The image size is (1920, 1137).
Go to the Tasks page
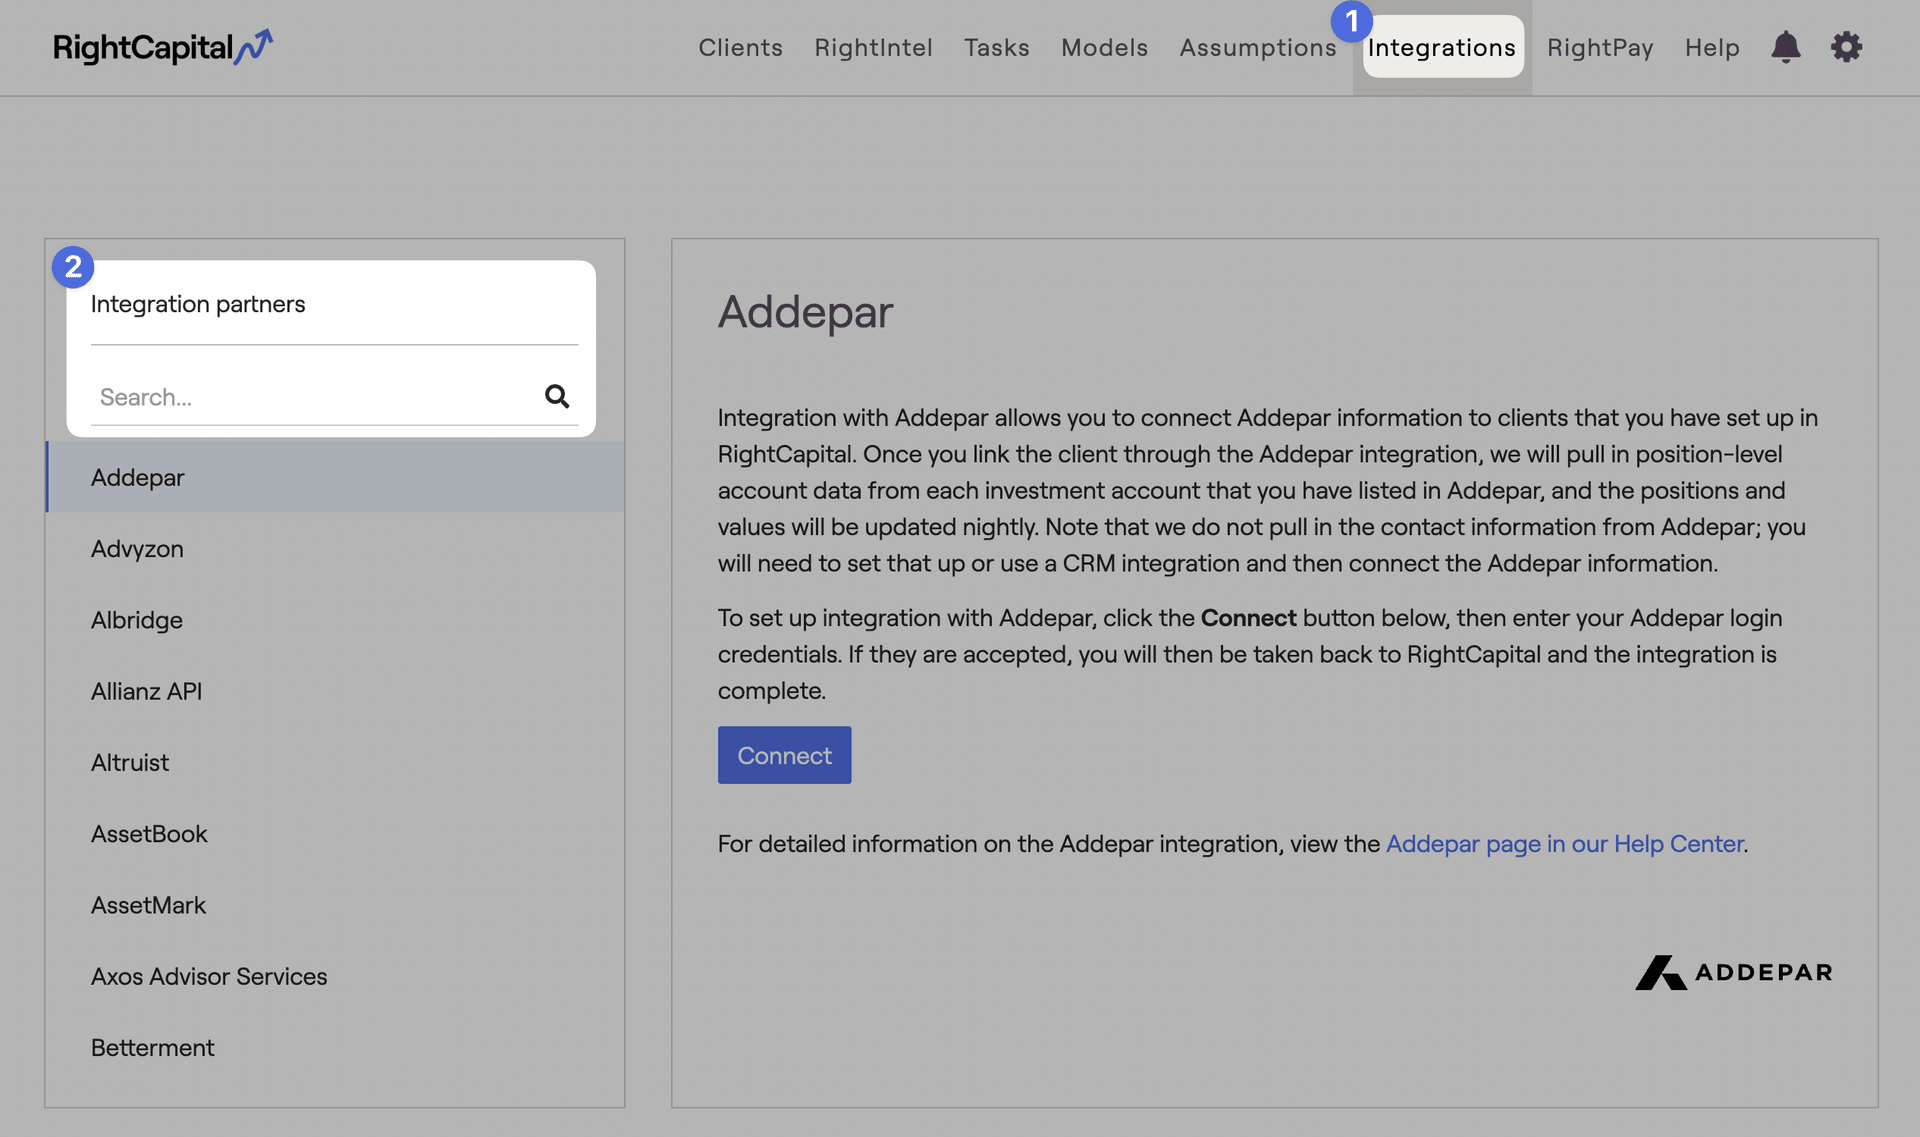tap(997, 47)
